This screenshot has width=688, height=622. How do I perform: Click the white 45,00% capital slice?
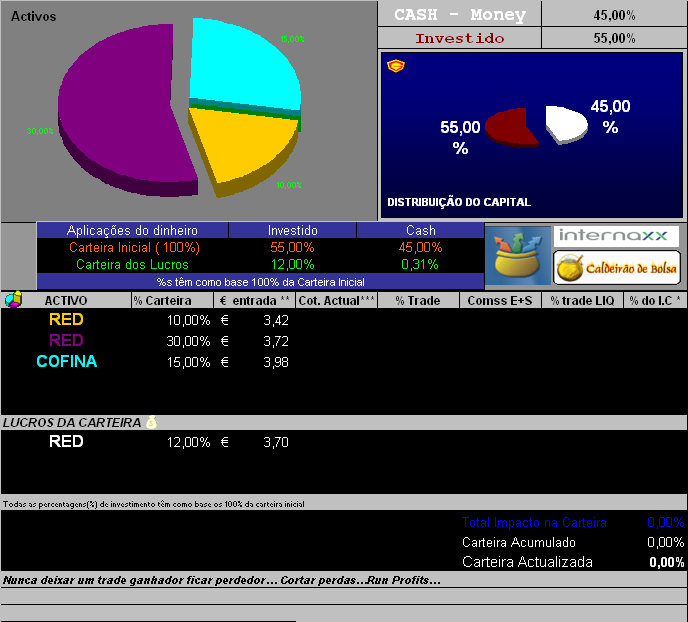tap(566, 124)
